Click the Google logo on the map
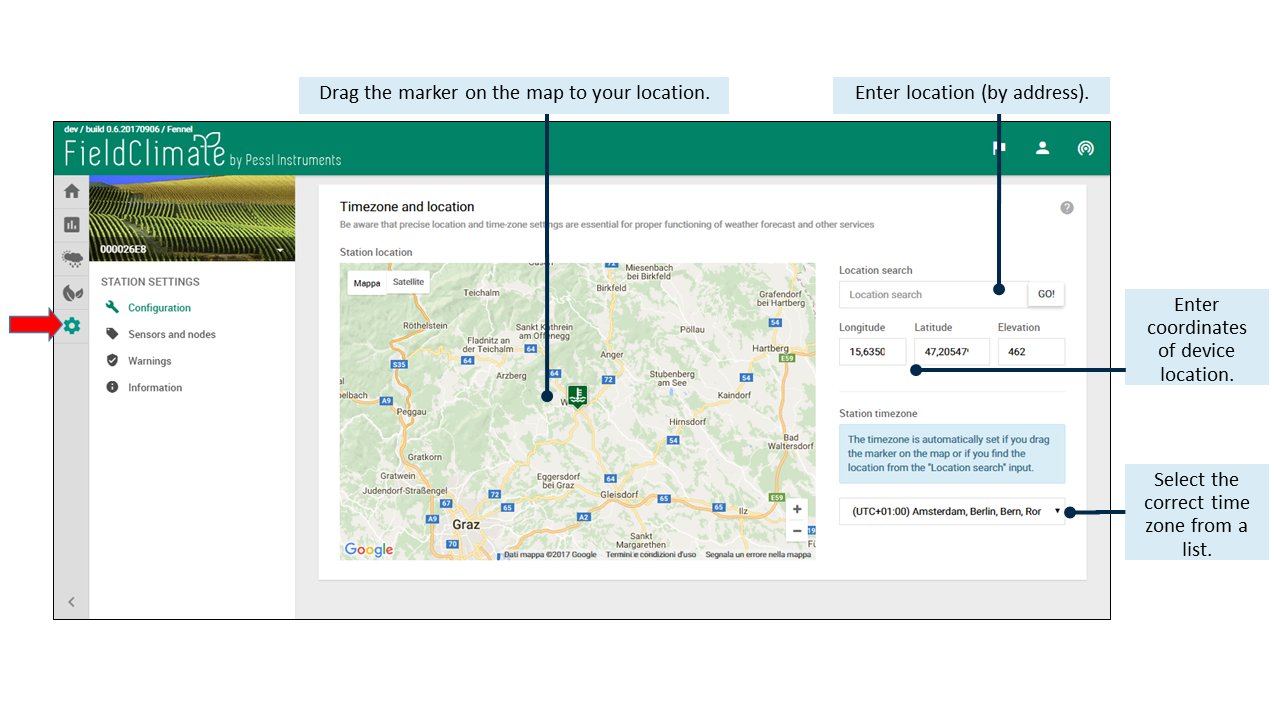 [x=369, y=549]
